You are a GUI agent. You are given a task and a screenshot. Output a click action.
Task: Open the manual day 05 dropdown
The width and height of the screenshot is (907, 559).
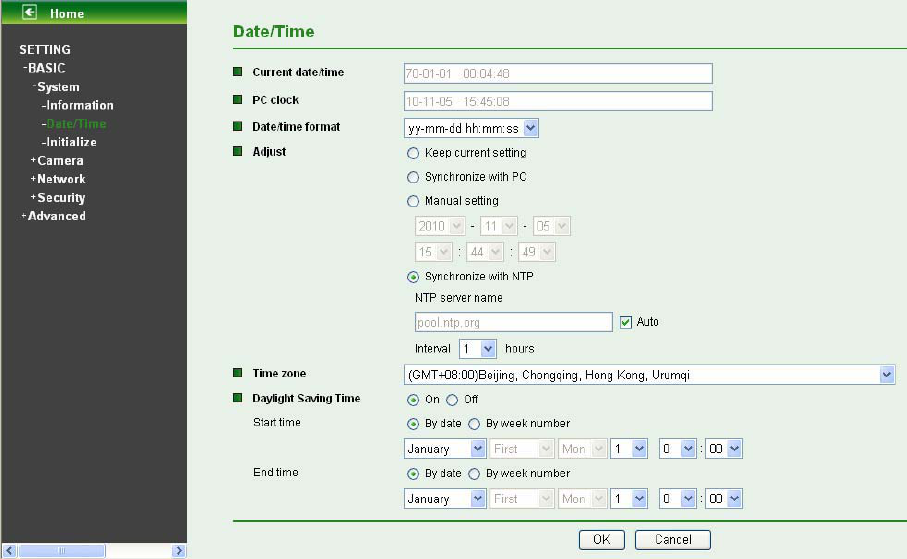pos(552,226)
